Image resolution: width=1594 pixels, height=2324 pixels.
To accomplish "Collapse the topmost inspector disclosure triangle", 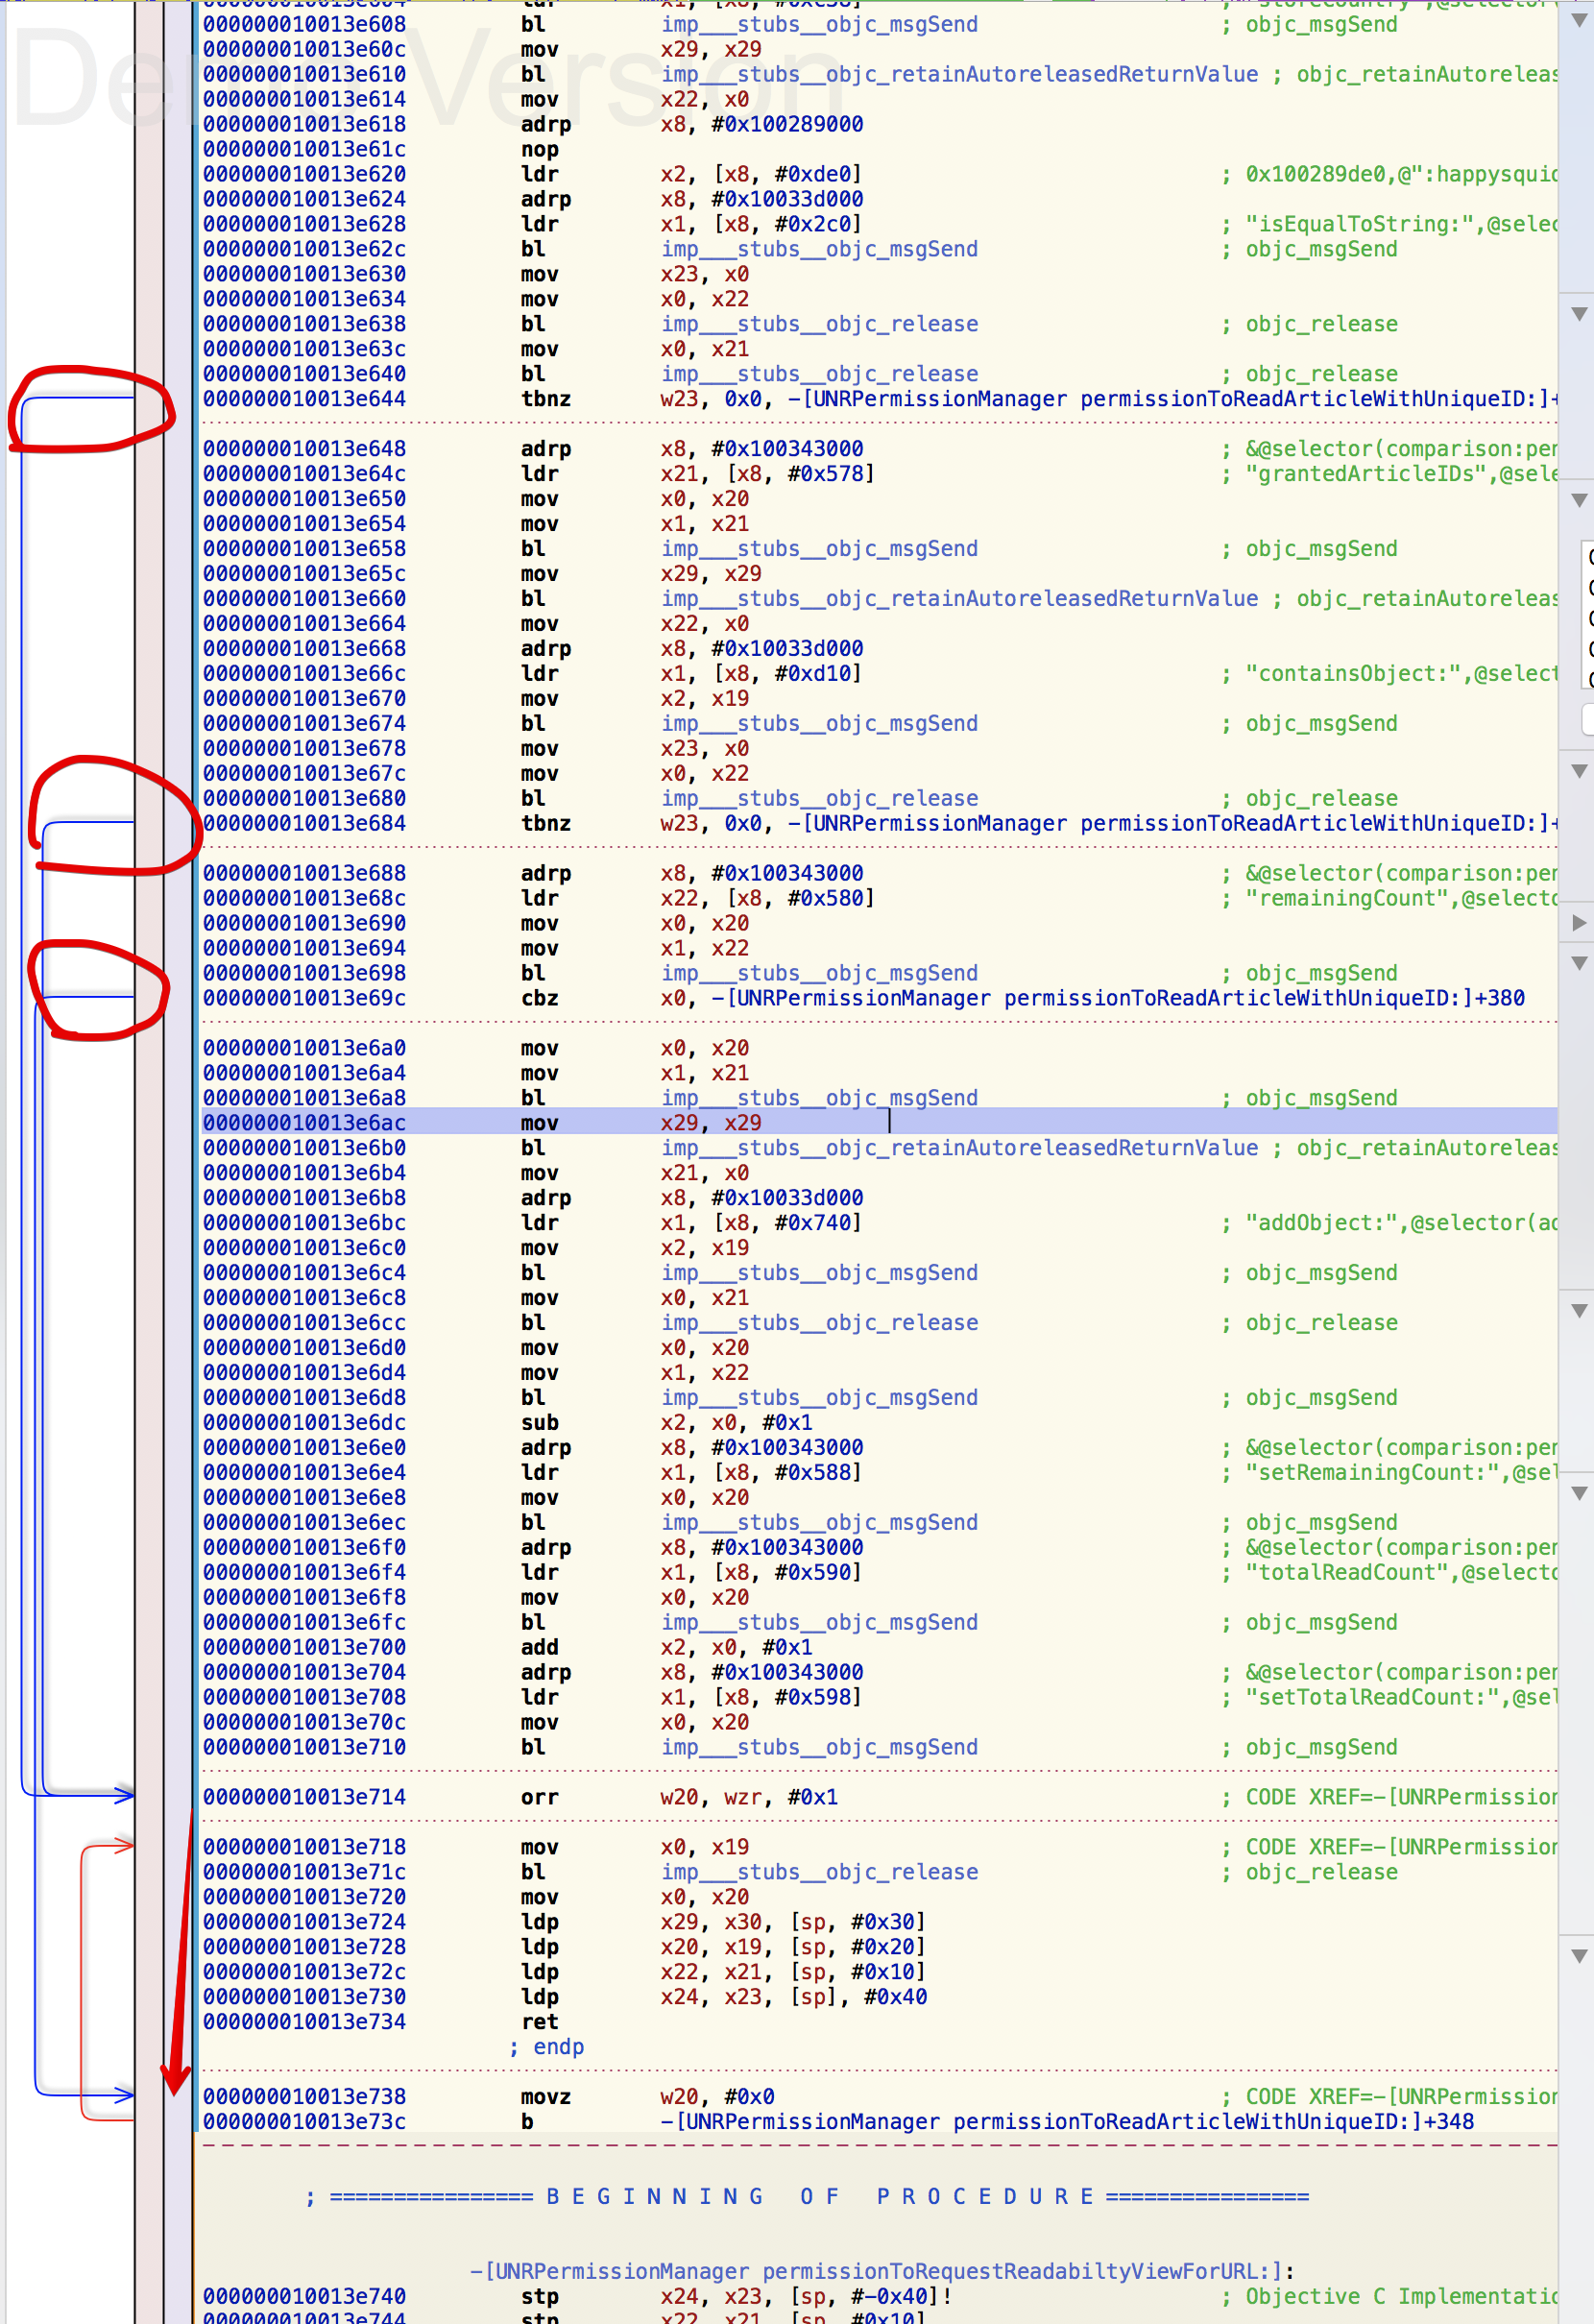I will (1579, 20).
